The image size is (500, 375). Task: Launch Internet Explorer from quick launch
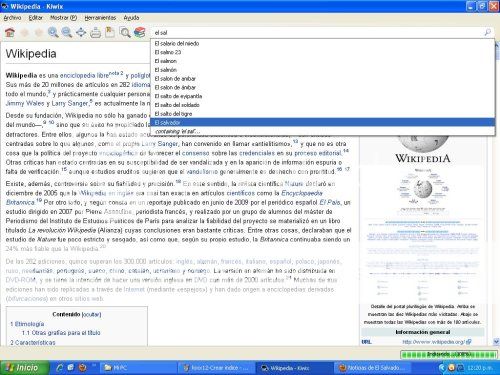[60, 368]
